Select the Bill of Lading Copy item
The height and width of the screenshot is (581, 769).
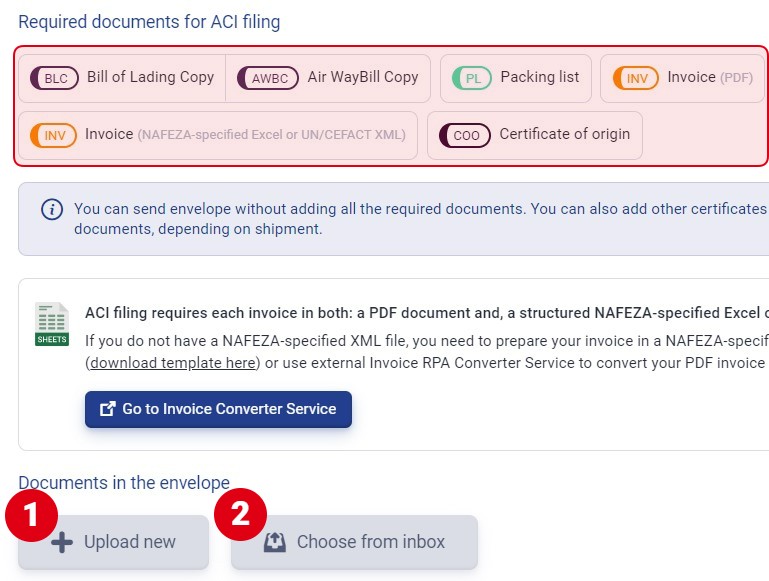pos(122,78)
